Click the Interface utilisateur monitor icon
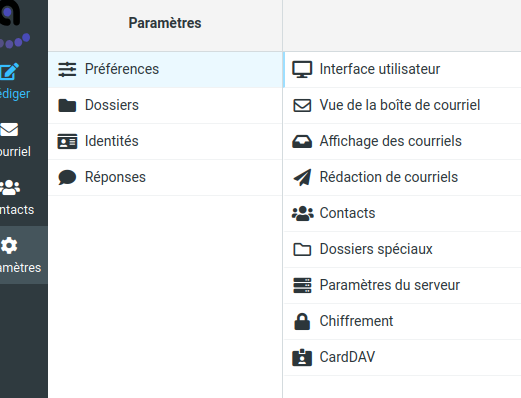 point(302,69)
